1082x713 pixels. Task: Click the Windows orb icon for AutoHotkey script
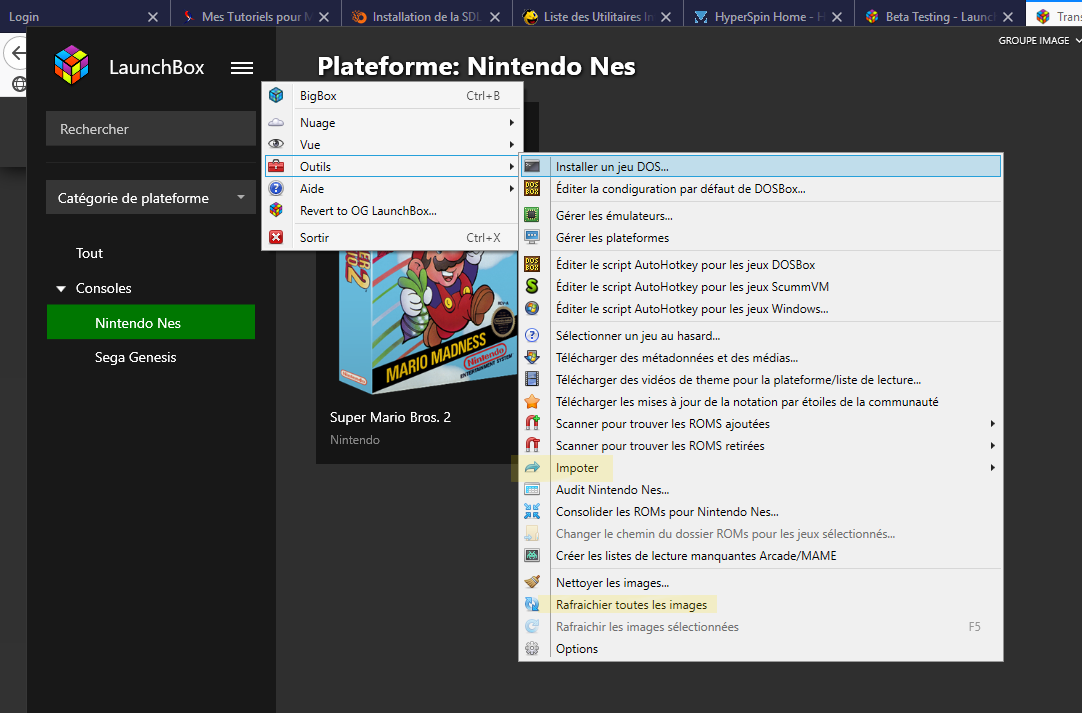pos(532,309)
